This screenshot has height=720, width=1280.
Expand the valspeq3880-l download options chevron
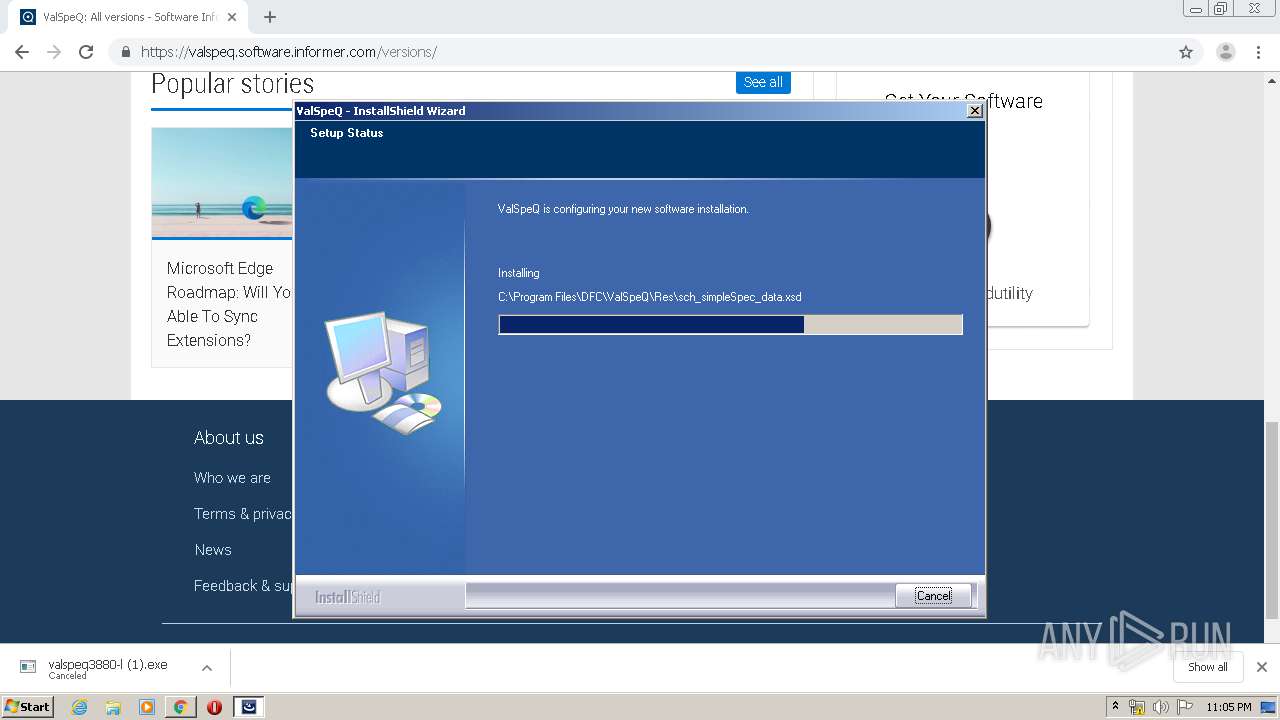point(207,668)
